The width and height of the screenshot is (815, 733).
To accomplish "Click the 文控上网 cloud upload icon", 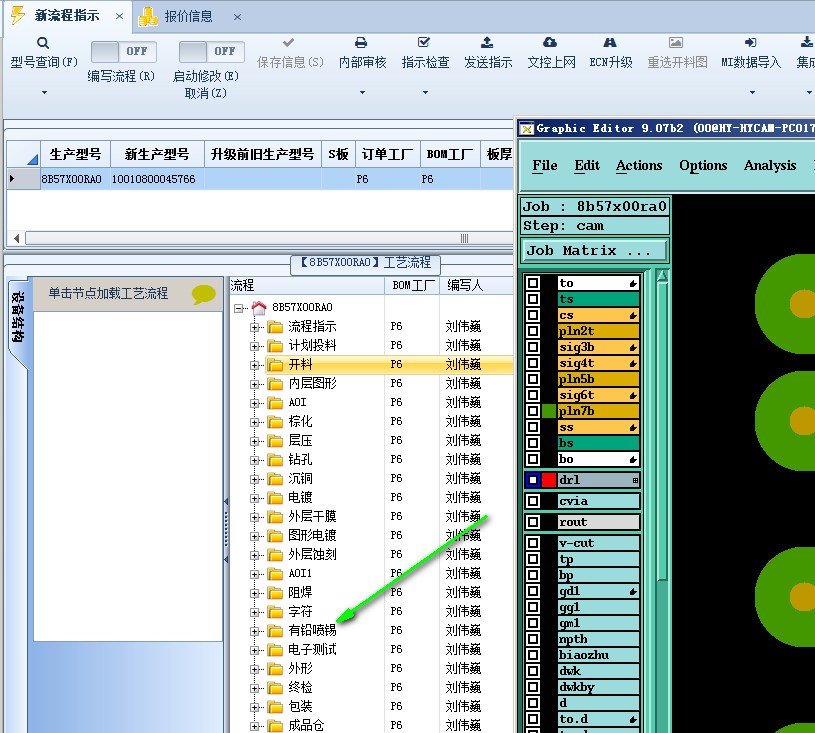I will coord(550,42).
